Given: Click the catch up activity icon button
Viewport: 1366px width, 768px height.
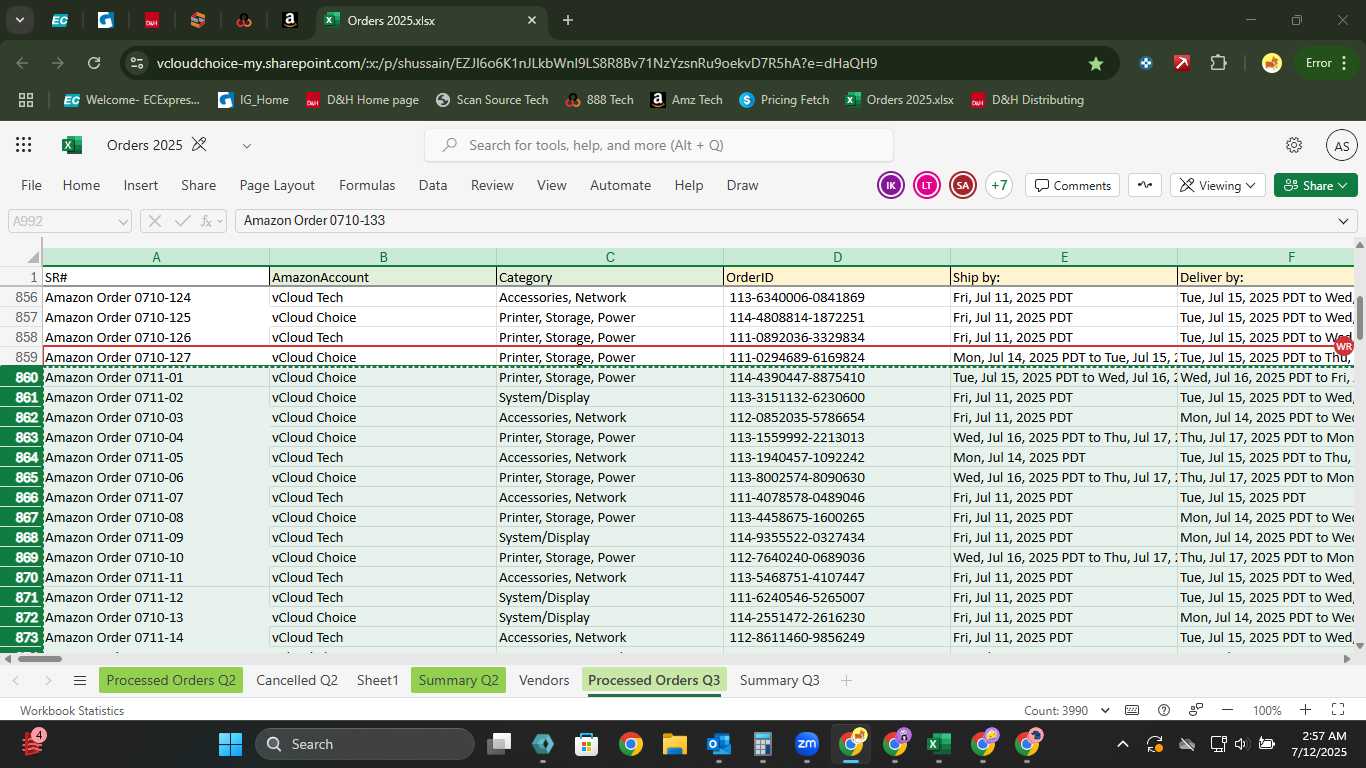Looking at the screenshot, I should tap(1145, 185).
